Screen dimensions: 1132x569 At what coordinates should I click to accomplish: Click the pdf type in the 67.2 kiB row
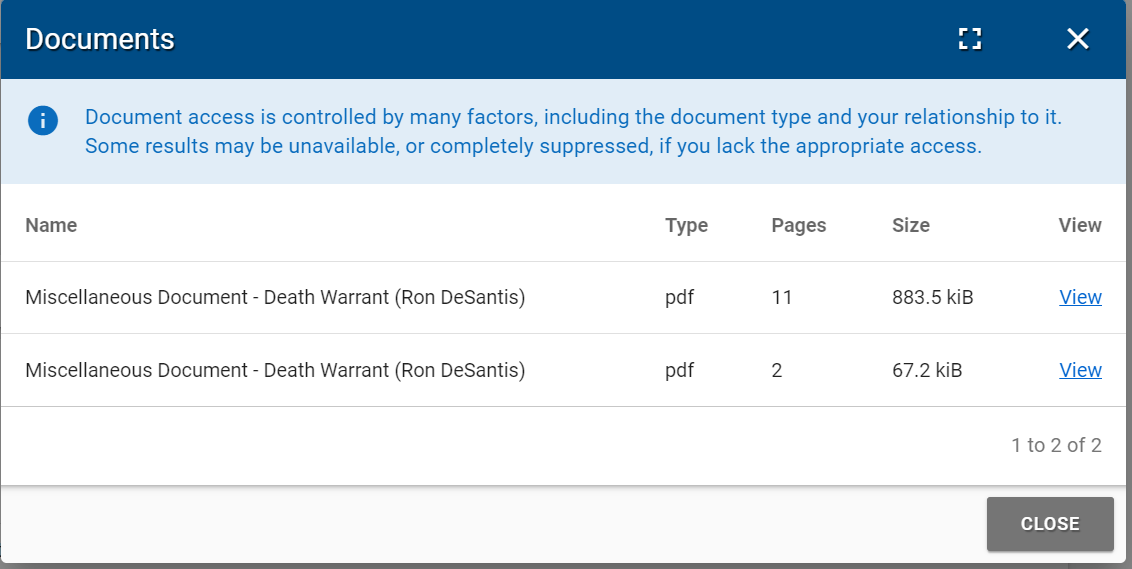click(679, 370)
